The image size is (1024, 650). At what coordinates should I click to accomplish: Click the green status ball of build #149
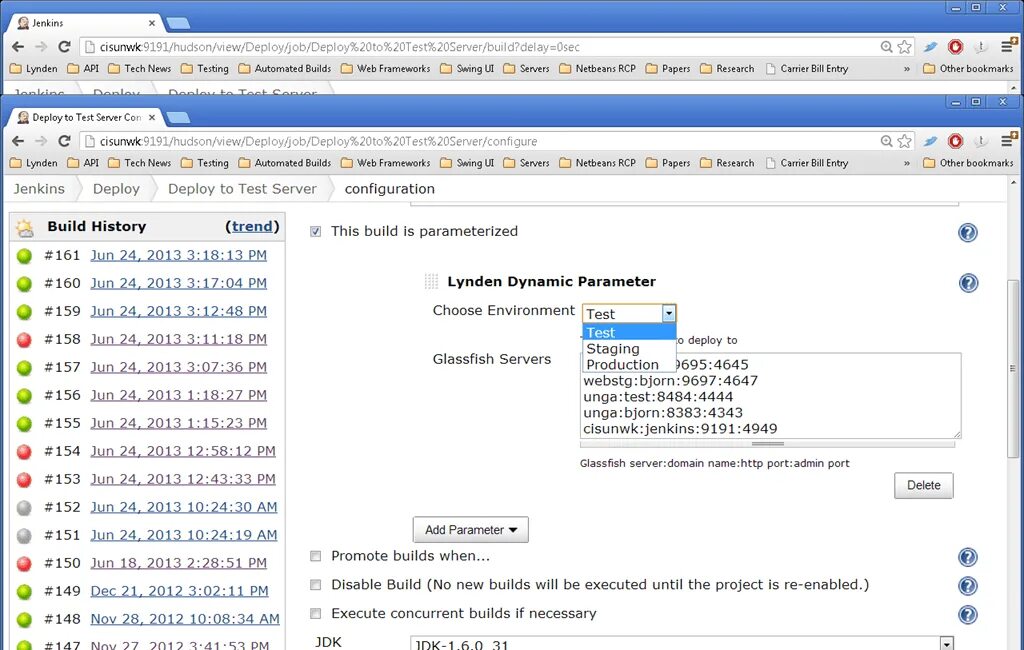point(24,592)
